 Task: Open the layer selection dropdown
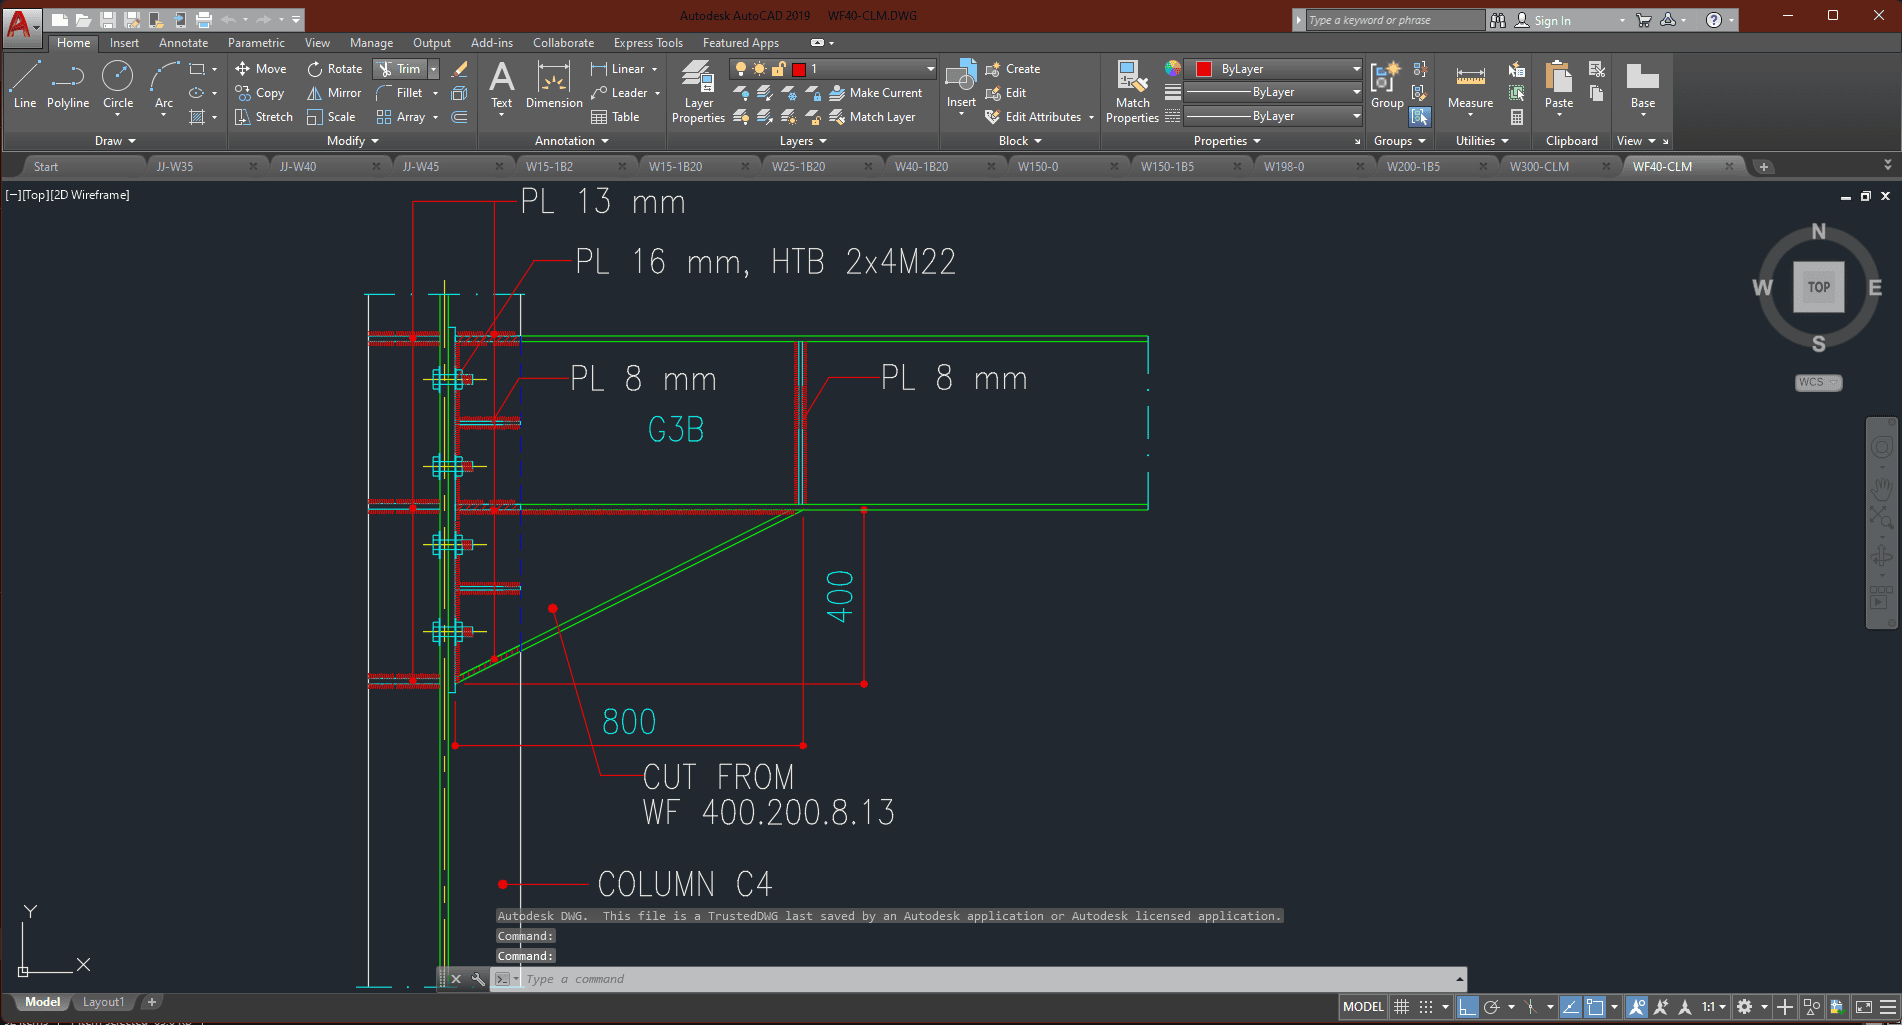pos(930,69)
